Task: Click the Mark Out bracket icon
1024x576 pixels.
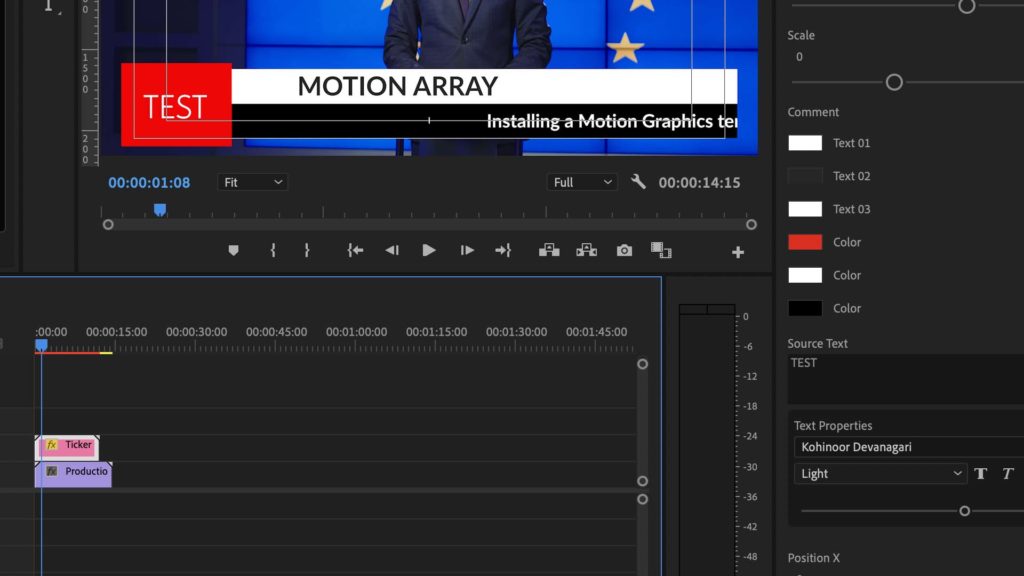Action: tap(307, 251)
